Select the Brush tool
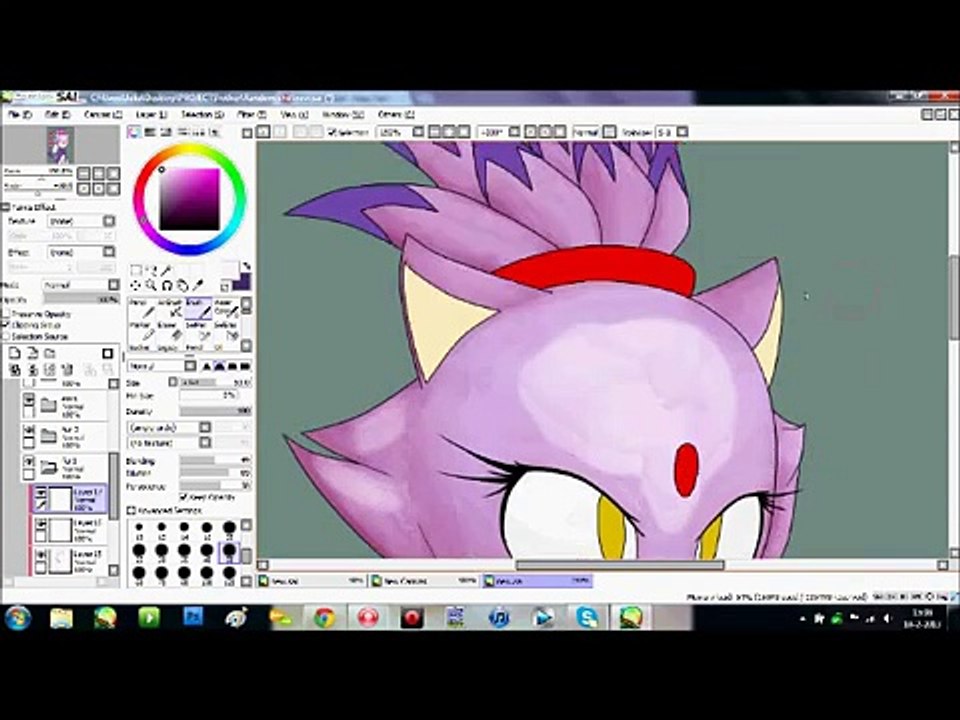 click(198, 309)
